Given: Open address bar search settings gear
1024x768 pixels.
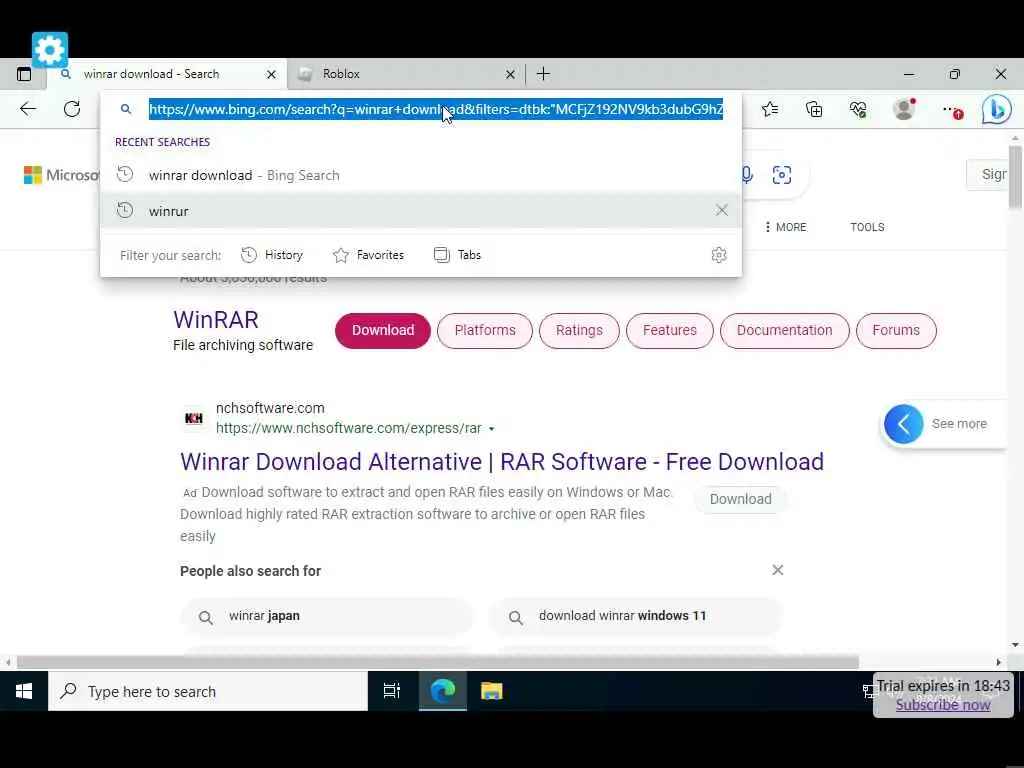Looking at the screenshot, I should pyautogui.click(x=718, y=255).
